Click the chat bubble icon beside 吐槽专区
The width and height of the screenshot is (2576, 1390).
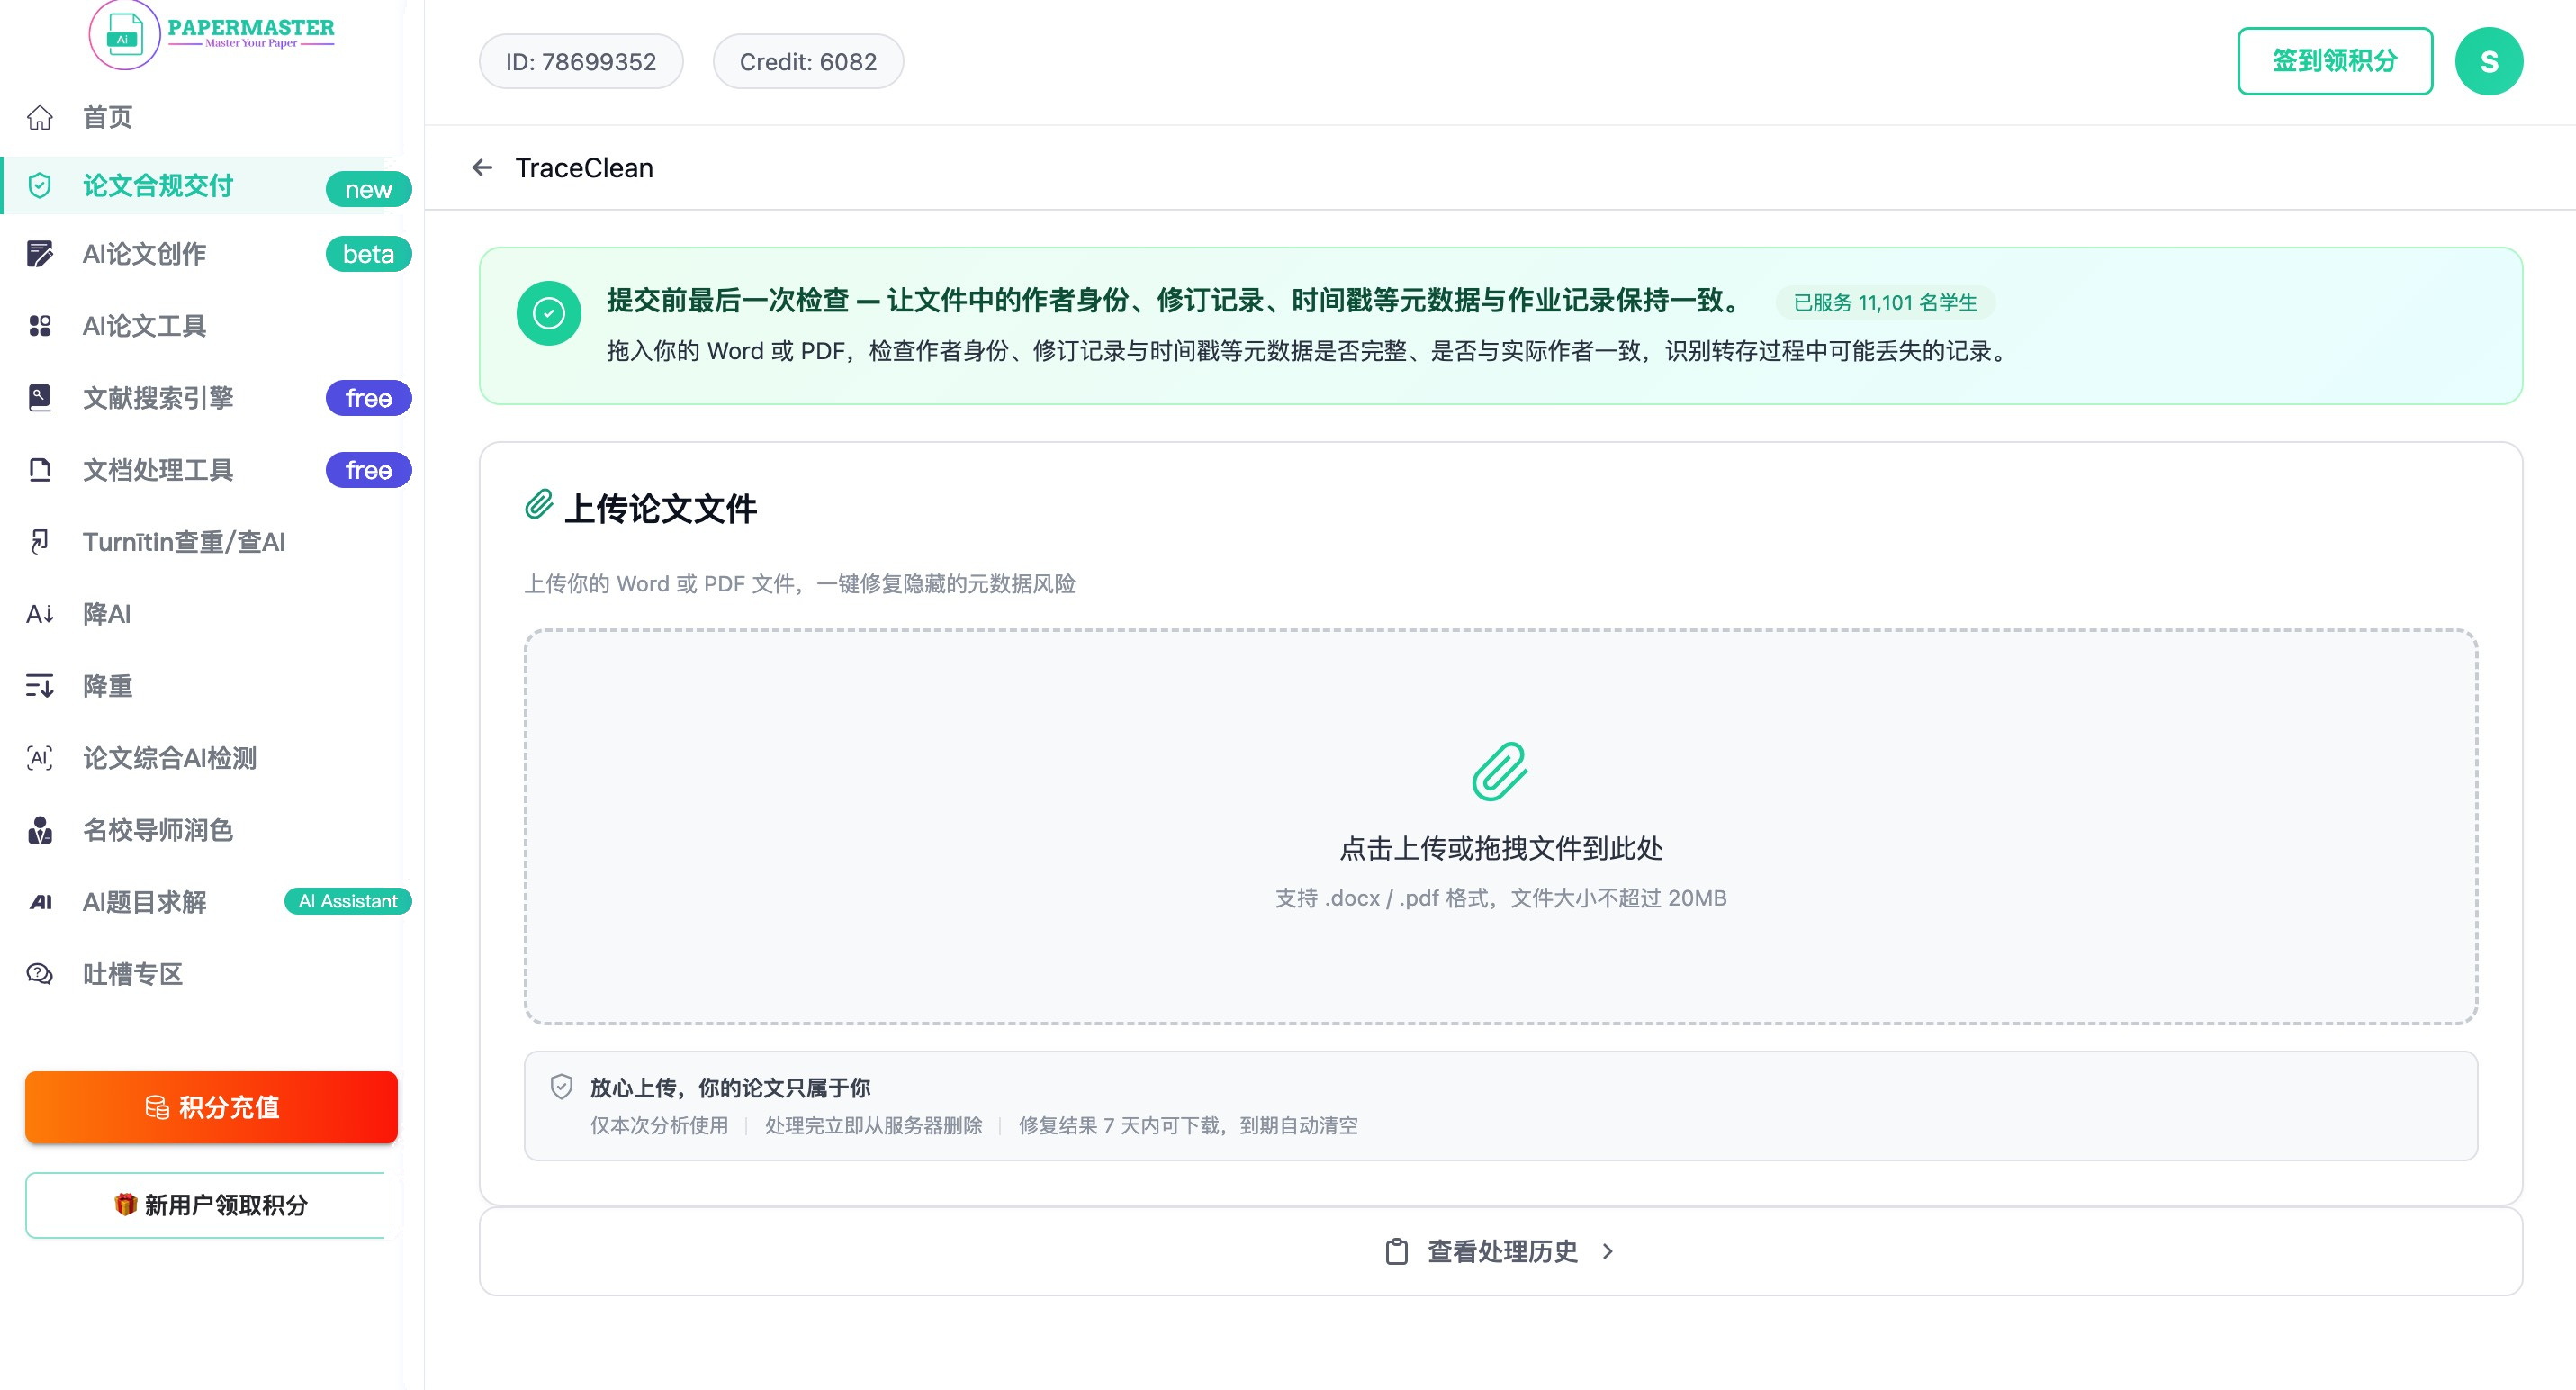point(40,974)
